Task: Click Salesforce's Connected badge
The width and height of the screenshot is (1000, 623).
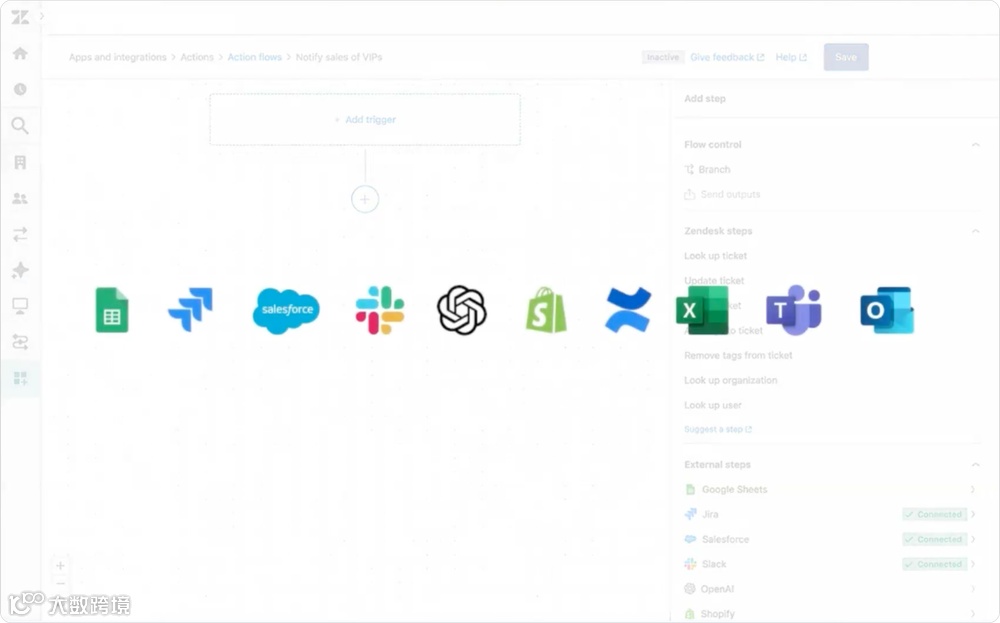Action: coord(934,539)
